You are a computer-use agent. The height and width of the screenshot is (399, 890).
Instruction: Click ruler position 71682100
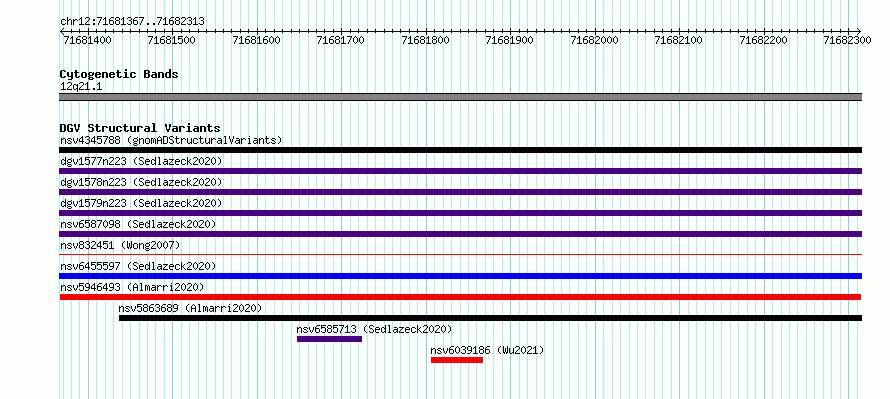679,40
